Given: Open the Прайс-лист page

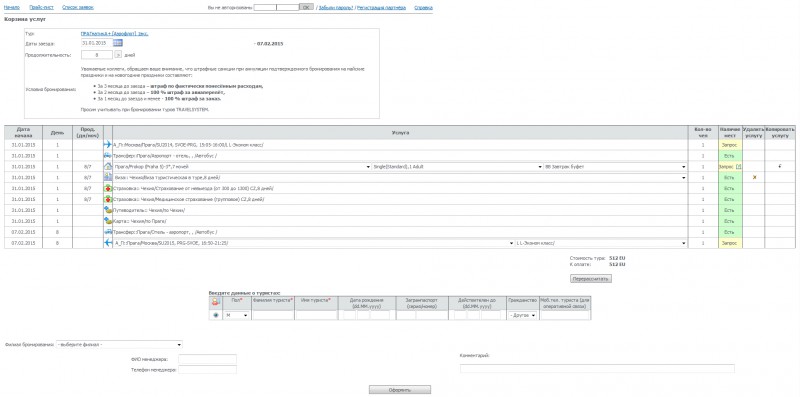Looking at the screenshot, I should click(x=41, y=8).
